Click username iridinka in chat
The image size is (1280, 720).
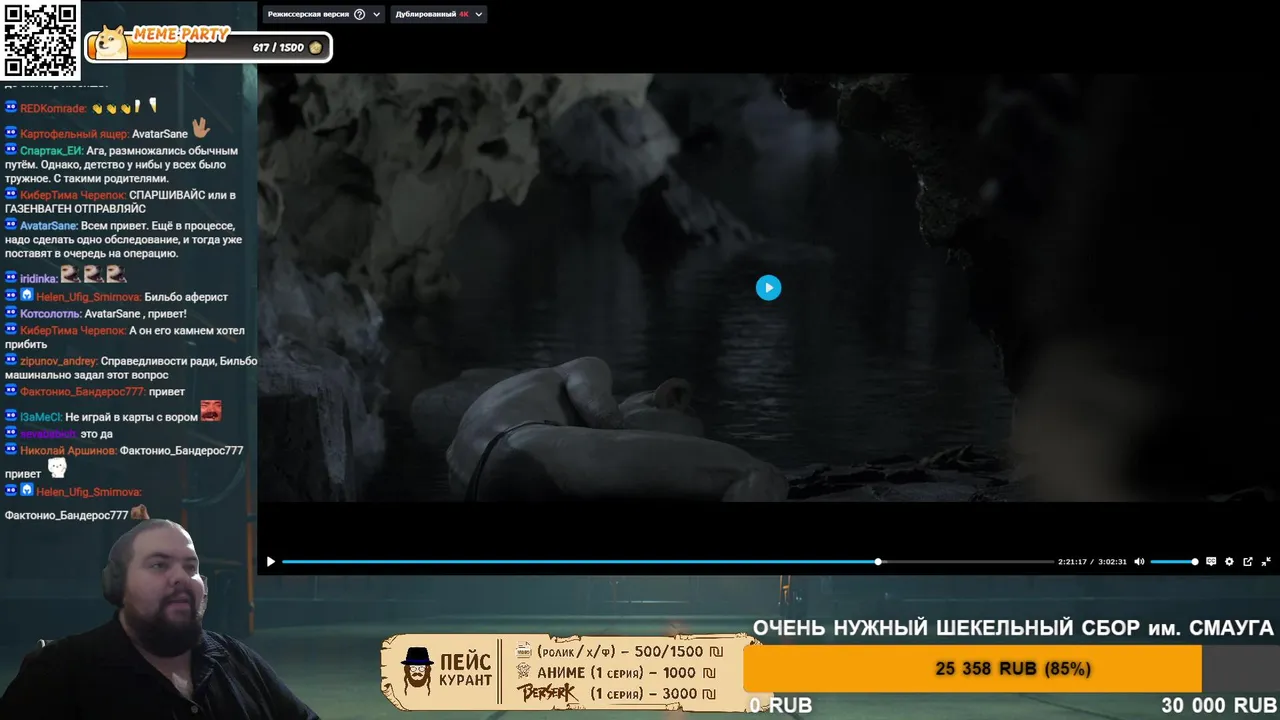pos(38,279)
